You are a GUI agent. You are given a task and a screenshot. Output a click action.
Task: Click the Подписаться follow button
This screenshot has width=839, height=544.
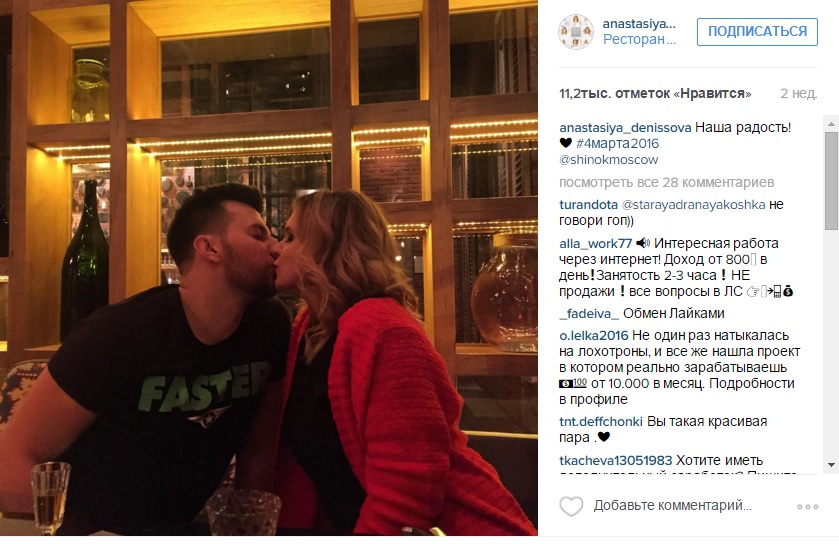[x=757, y=32]
